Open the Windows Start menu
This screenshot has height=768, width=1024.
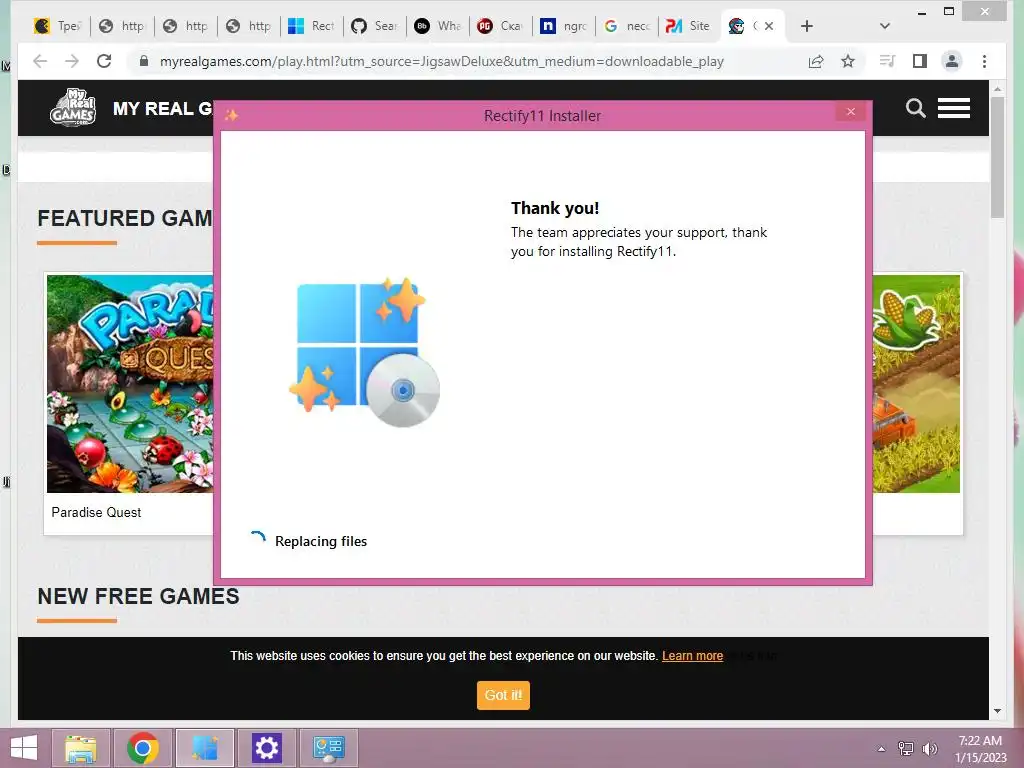coord(24,748)
